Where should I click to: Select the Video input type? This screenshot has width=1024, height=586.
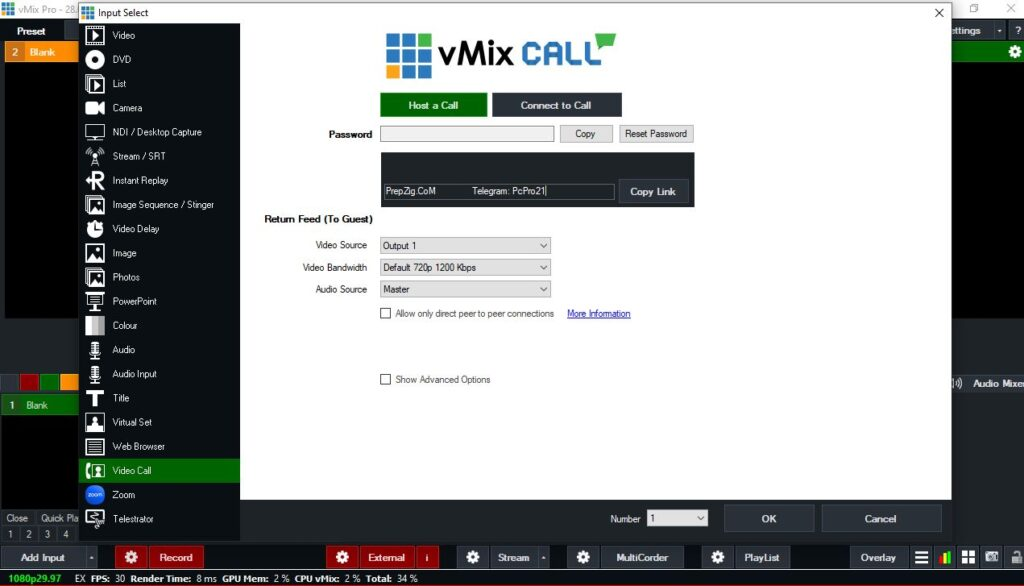[x=159, y=35]
